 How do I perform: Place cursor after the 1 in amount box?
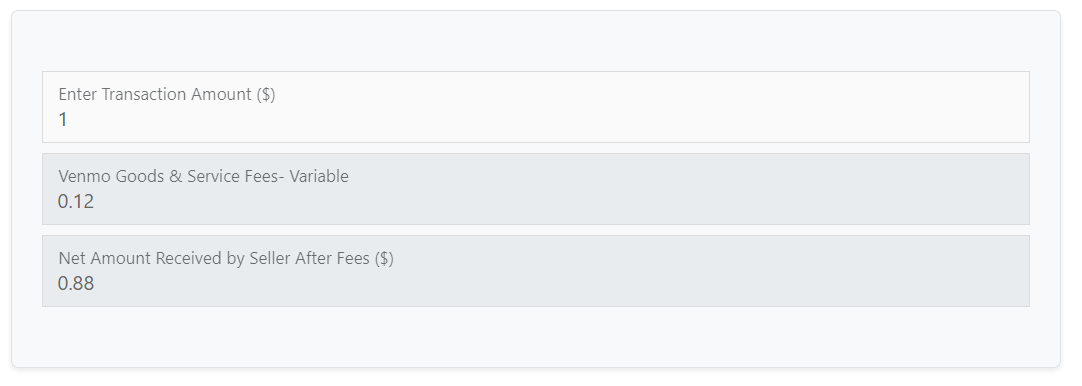coord(69,119)
